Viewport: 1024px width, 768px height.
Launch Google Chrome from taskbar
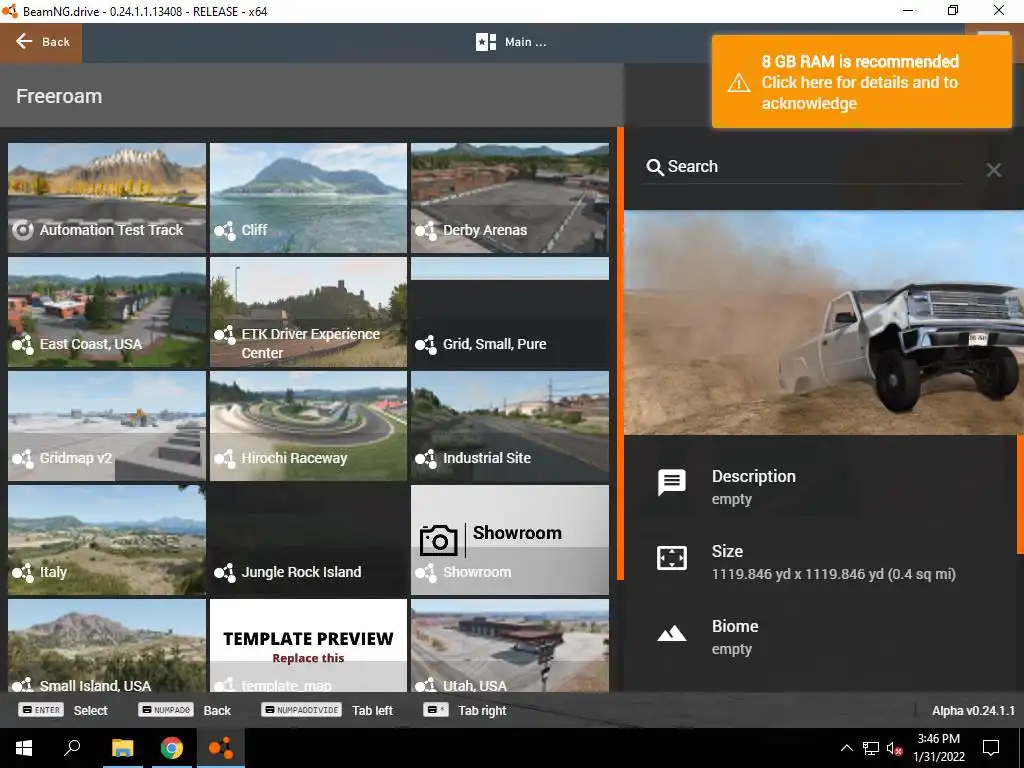pyautogui.click(x=172, y=748)
